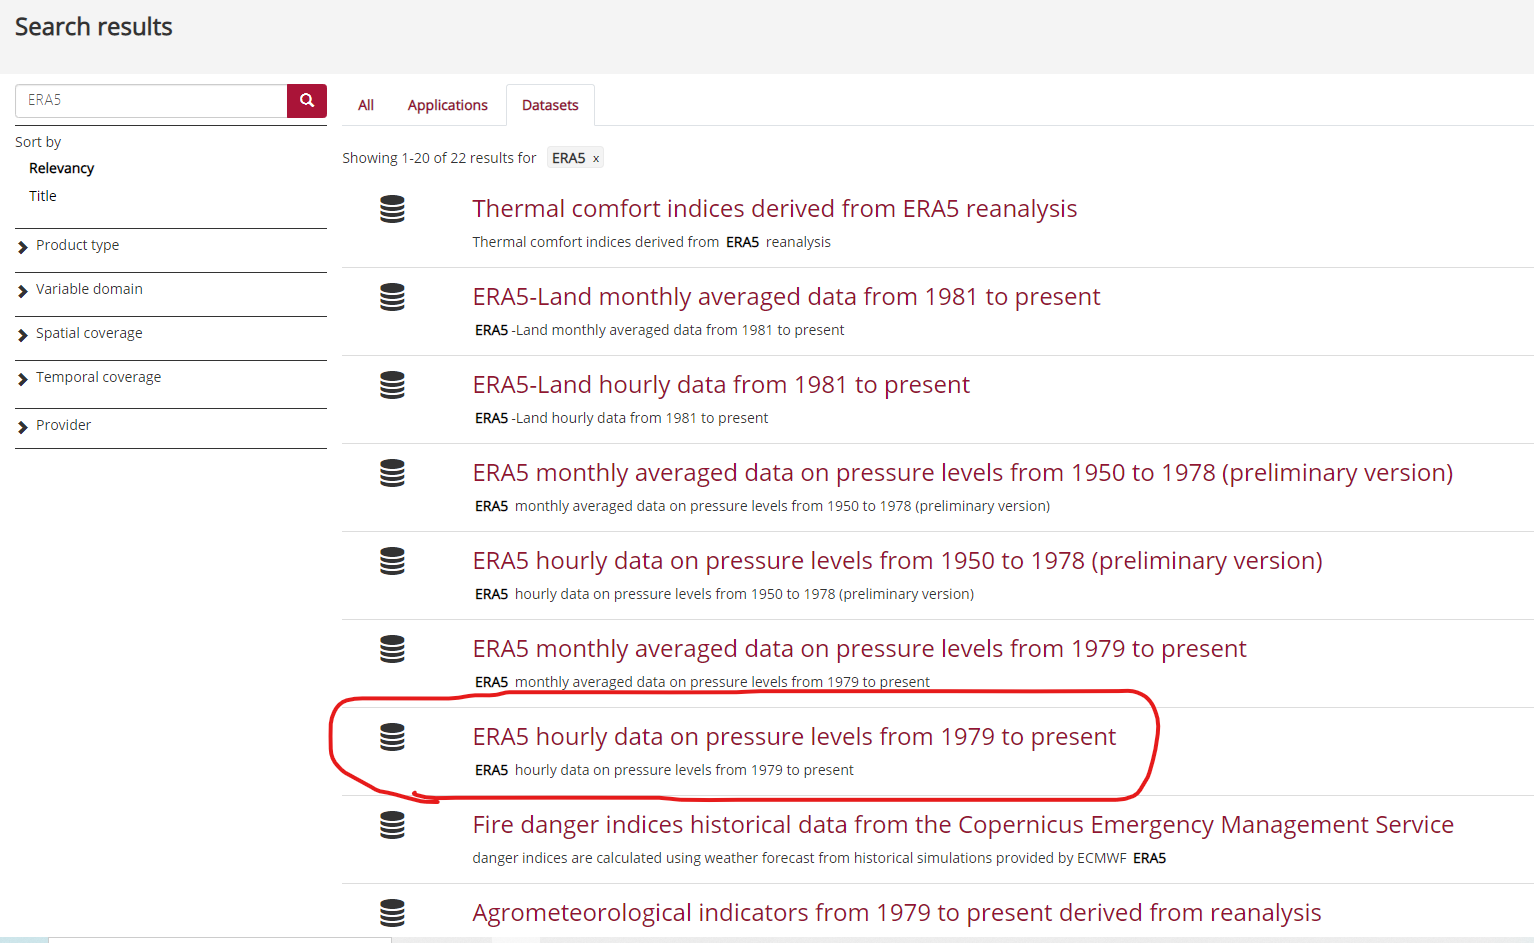Image resolution: width=1534 pixels, height=943 pixels.
Task: Select the All results tab
Action: click(x=365, y=104)
